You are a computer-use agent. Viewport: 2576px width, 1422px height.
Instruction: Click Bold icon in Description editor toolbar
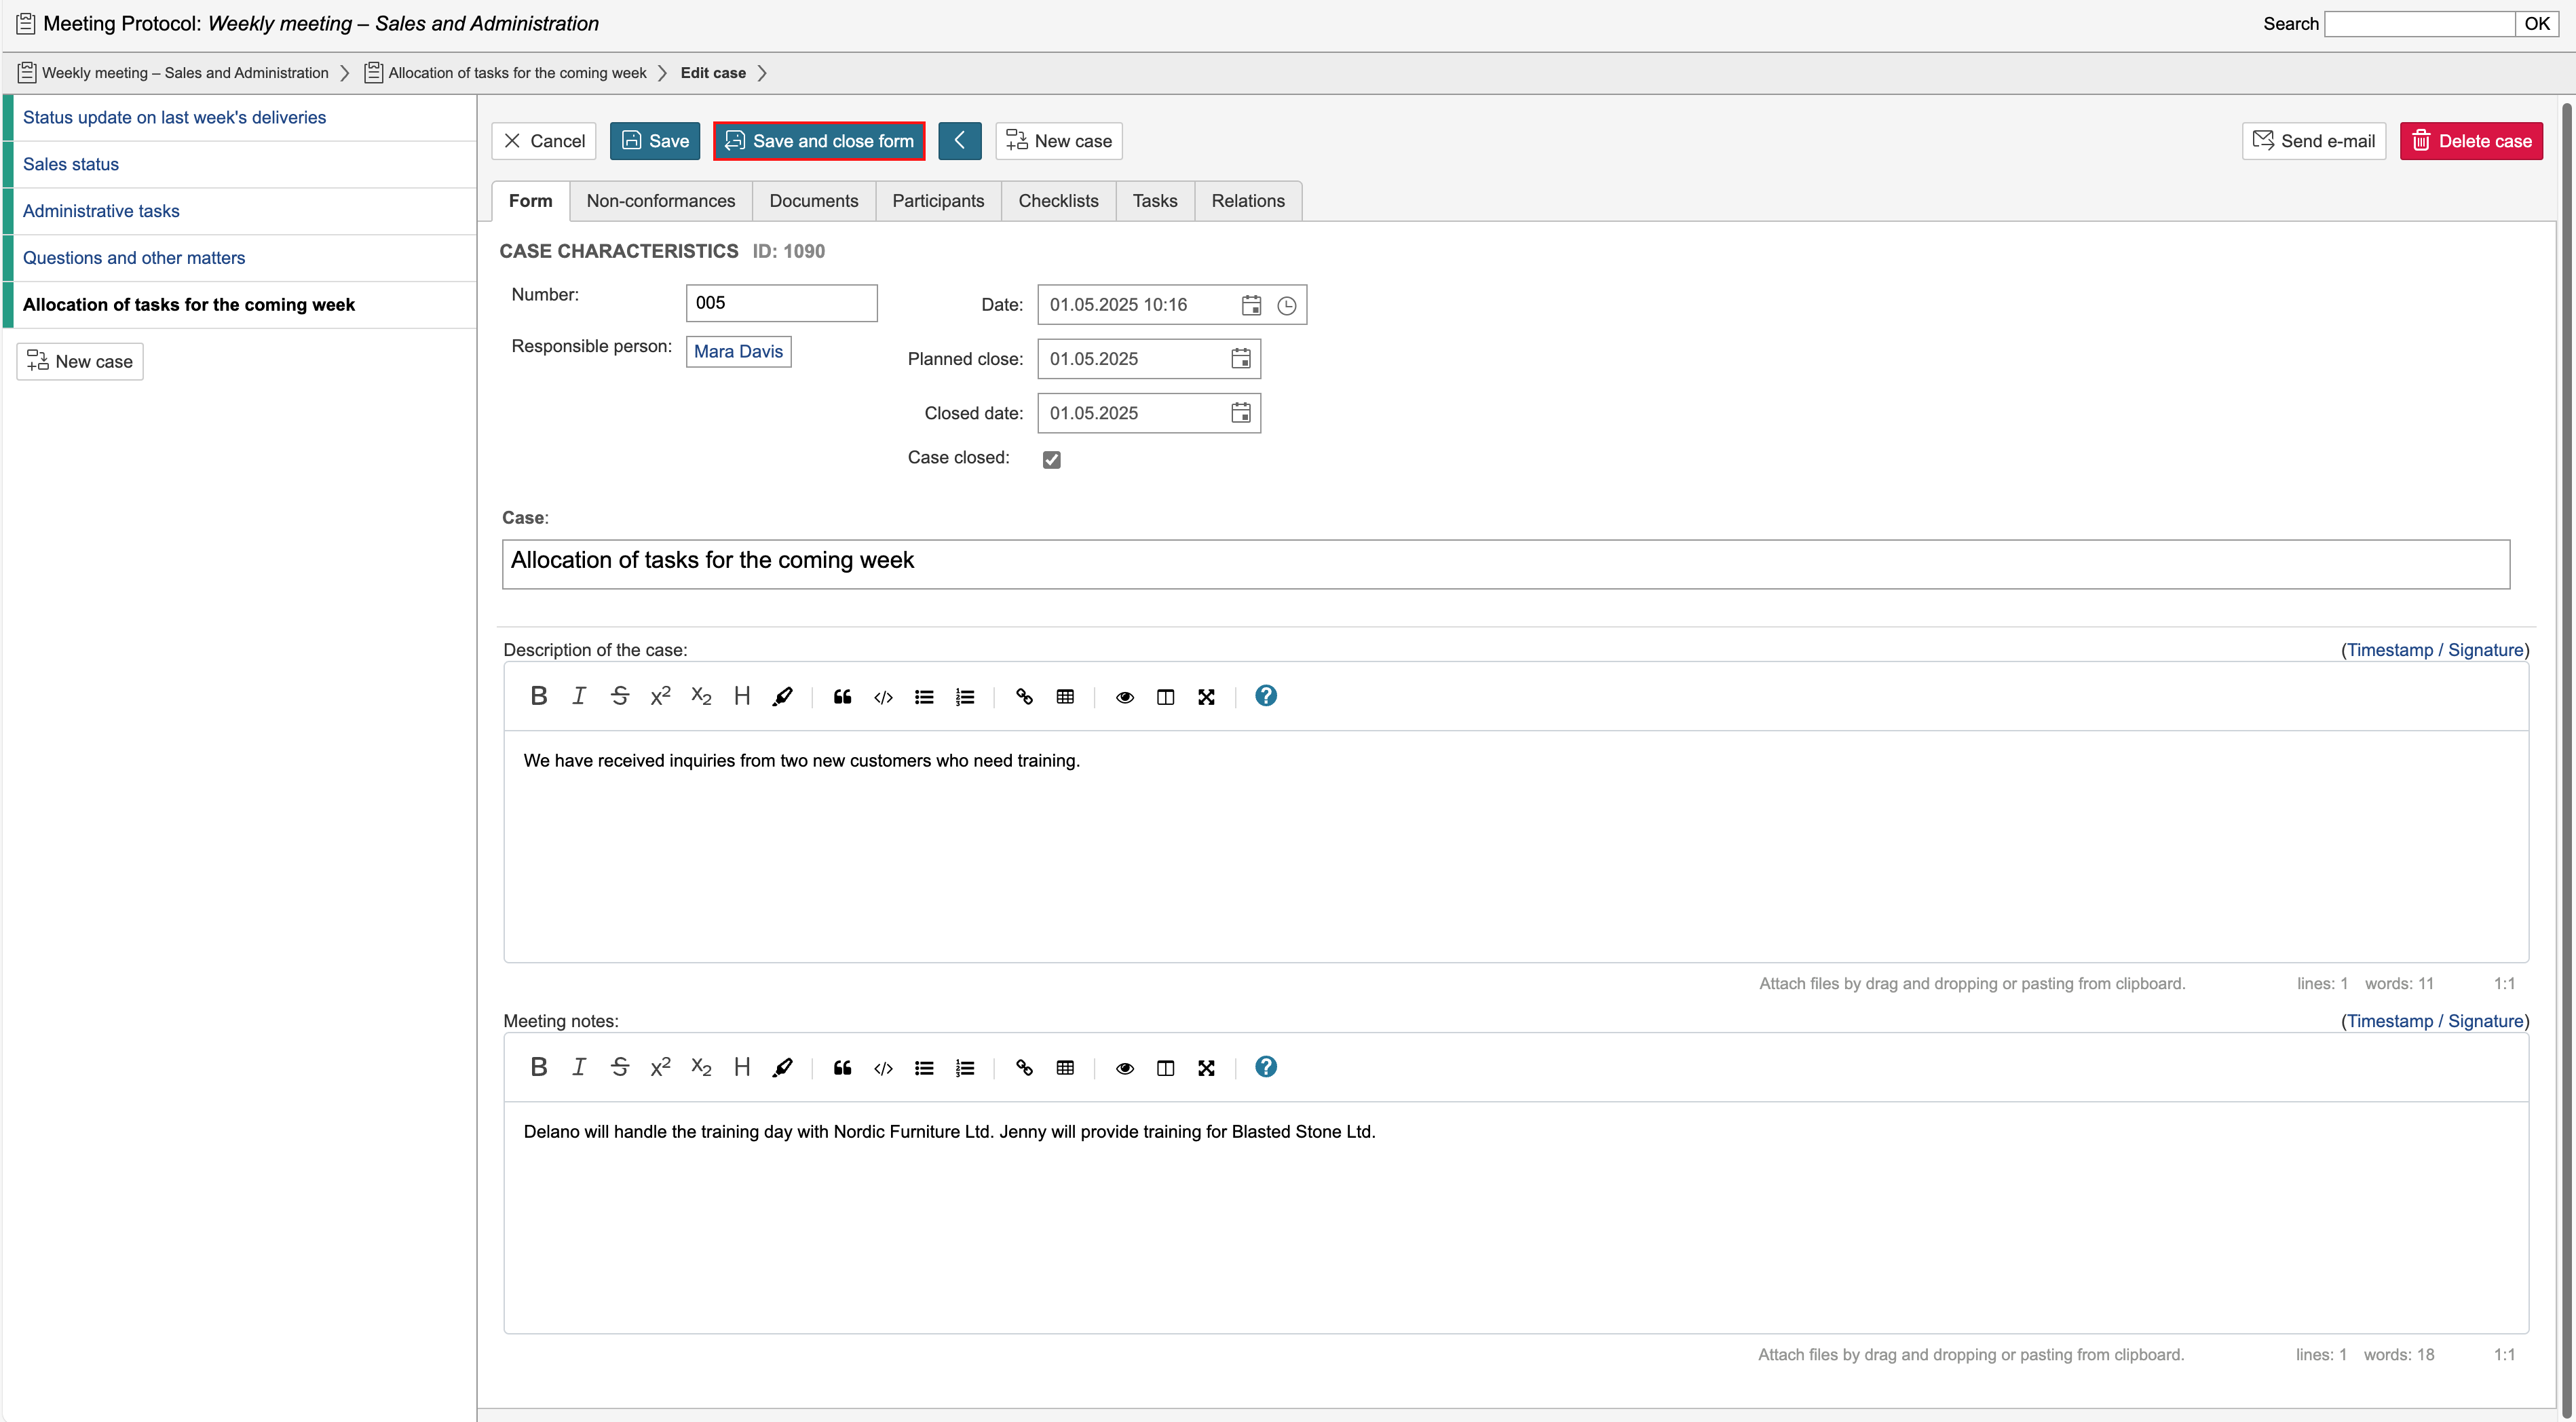point(539,696)
